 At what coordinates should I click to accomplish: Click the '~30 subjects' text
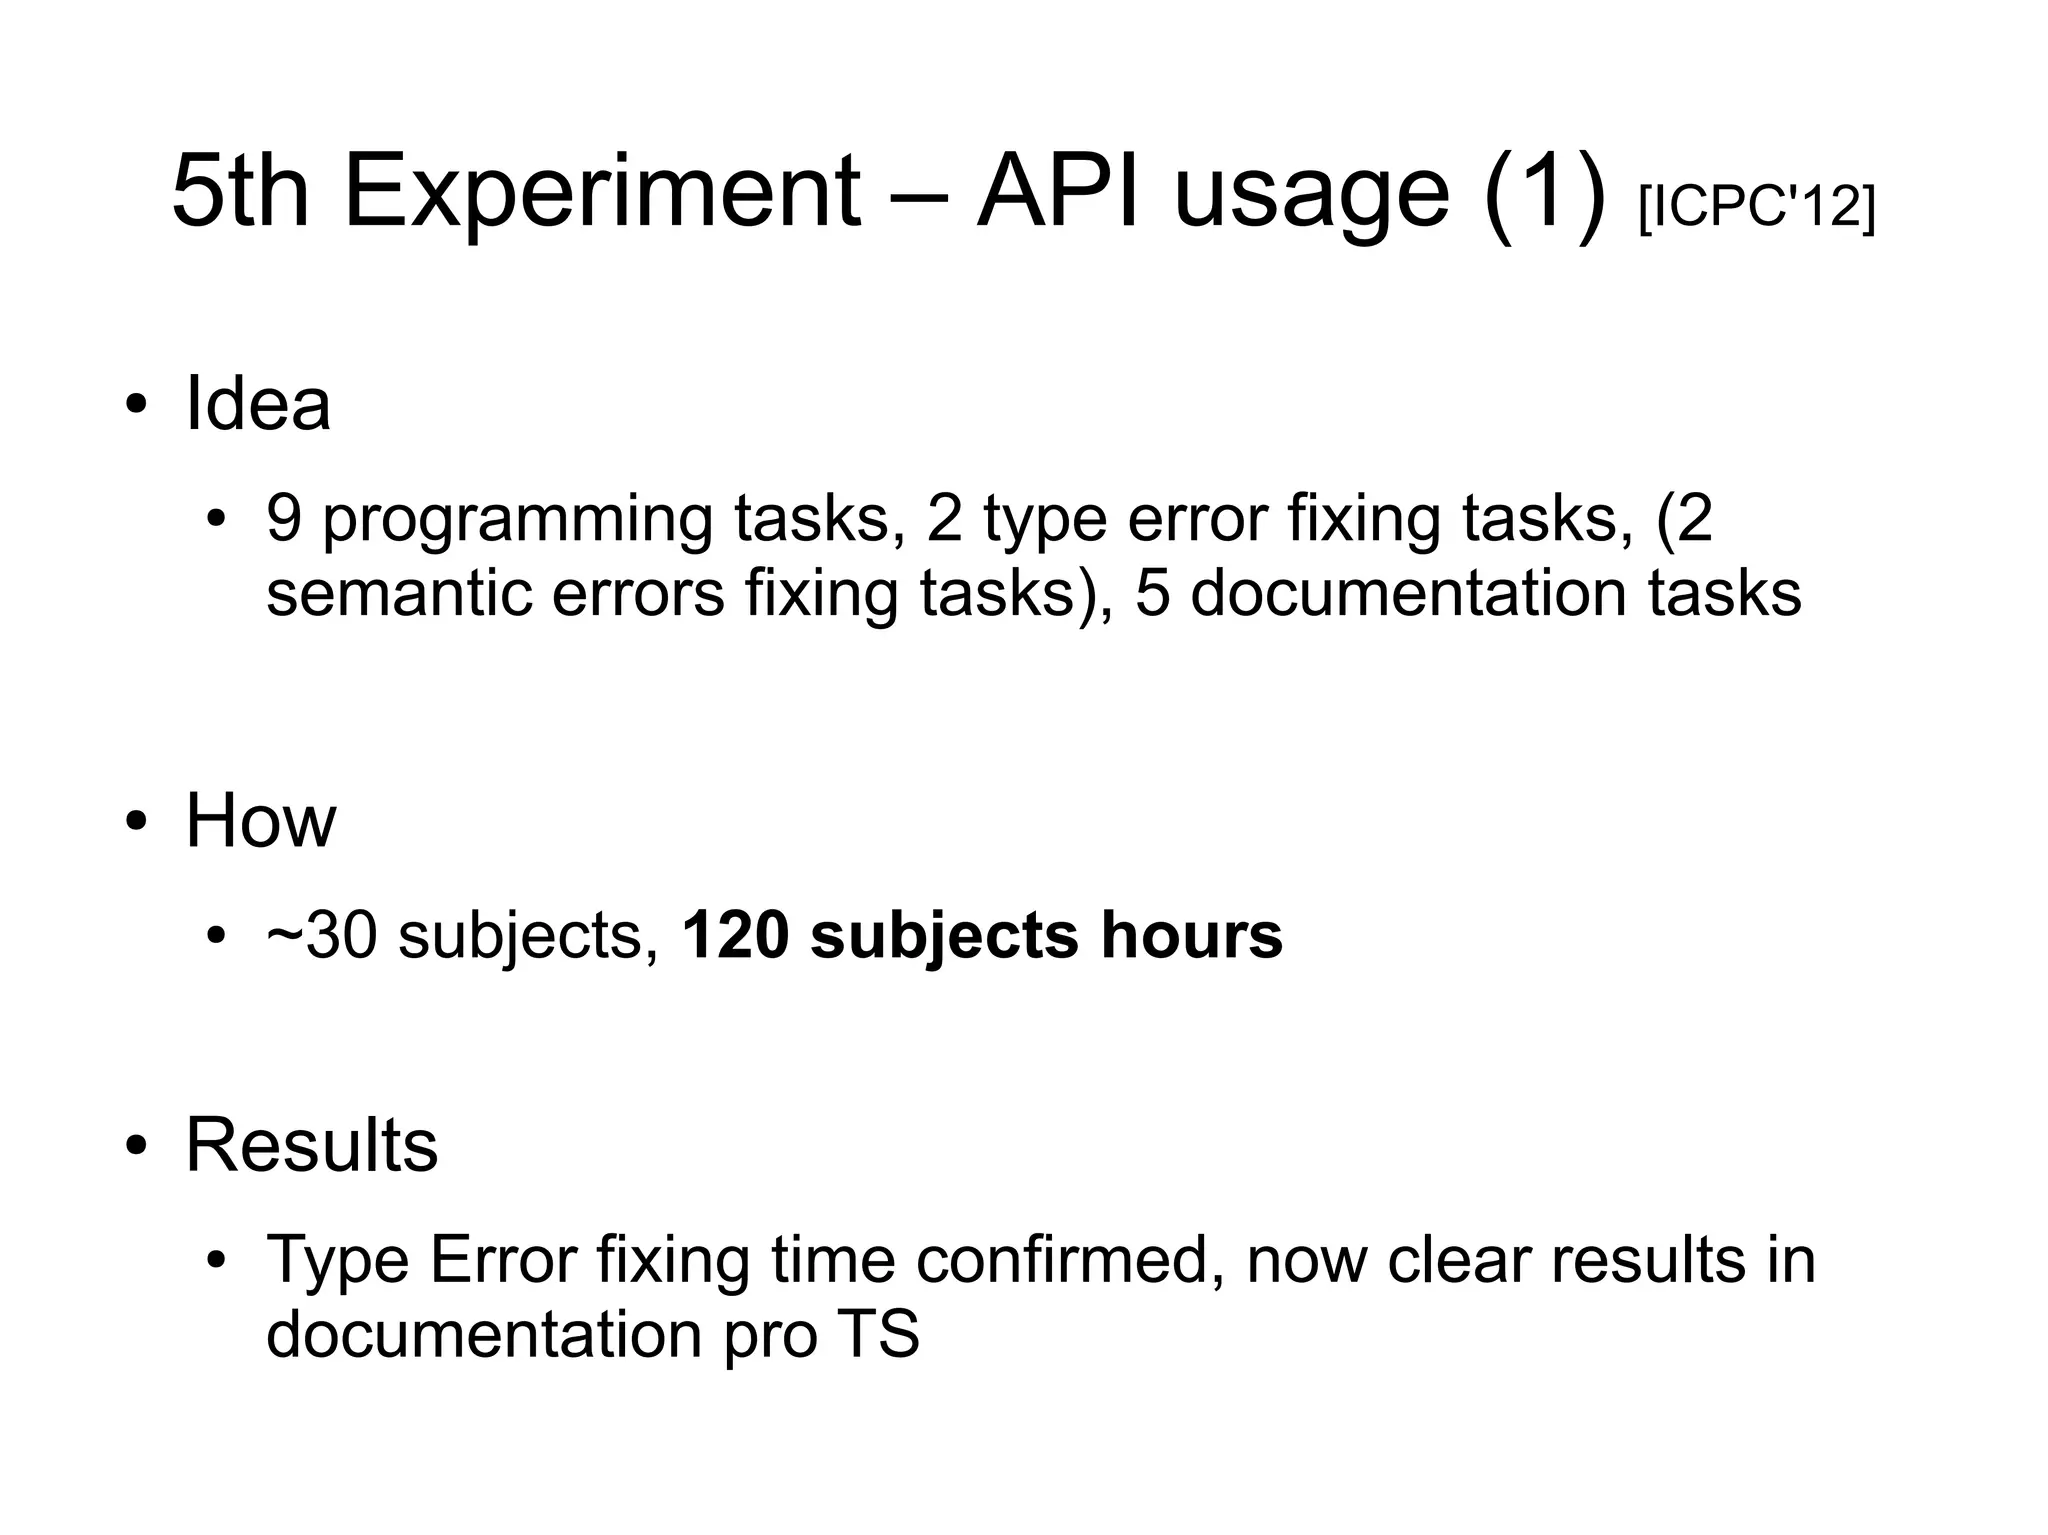point(462,936)
